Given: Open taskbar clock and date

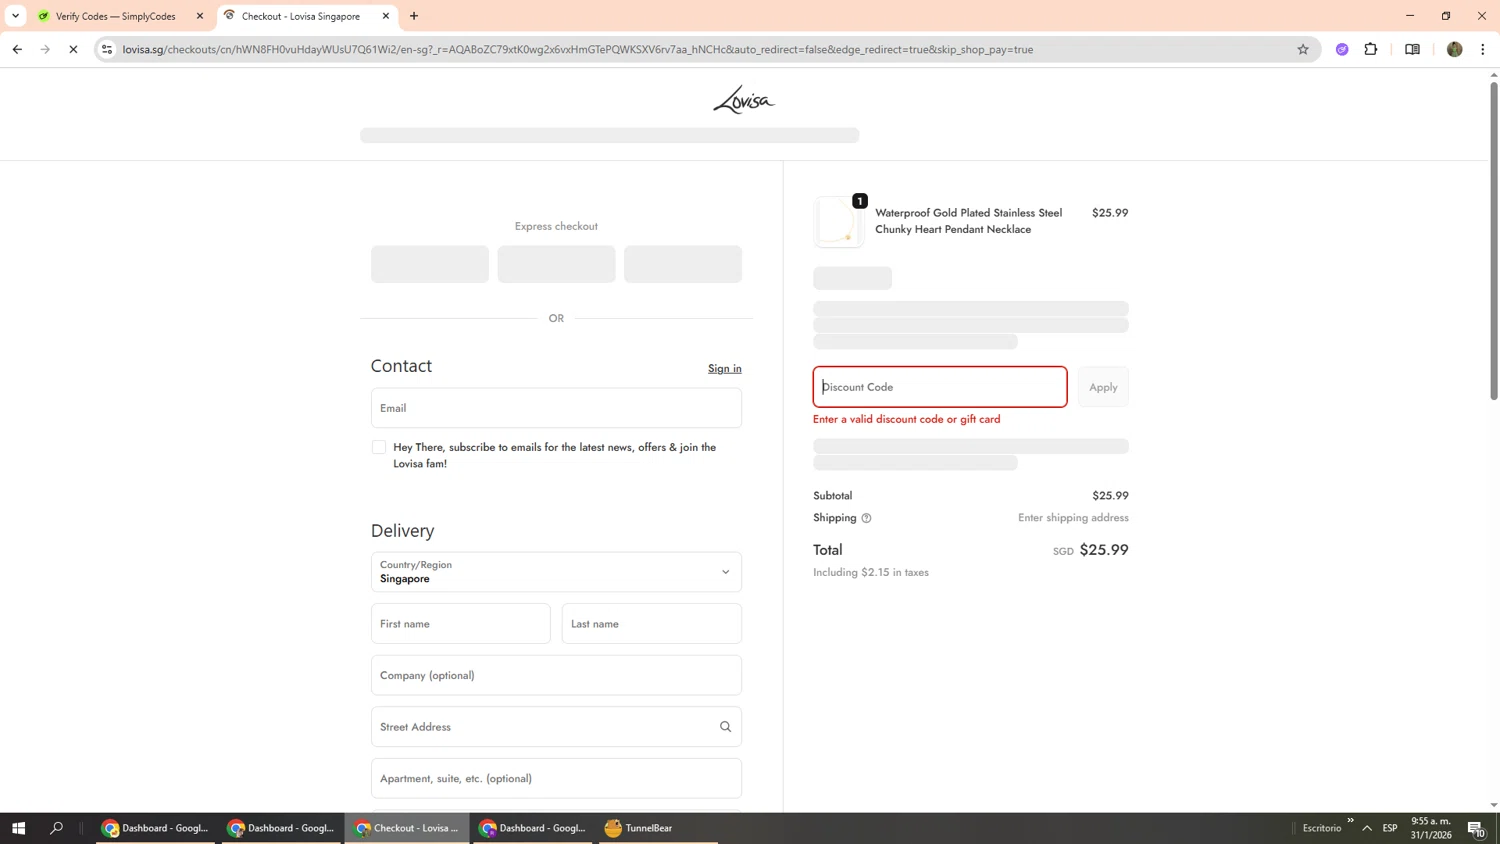Looking at the screenshot, I should (x=1431, y=828).
